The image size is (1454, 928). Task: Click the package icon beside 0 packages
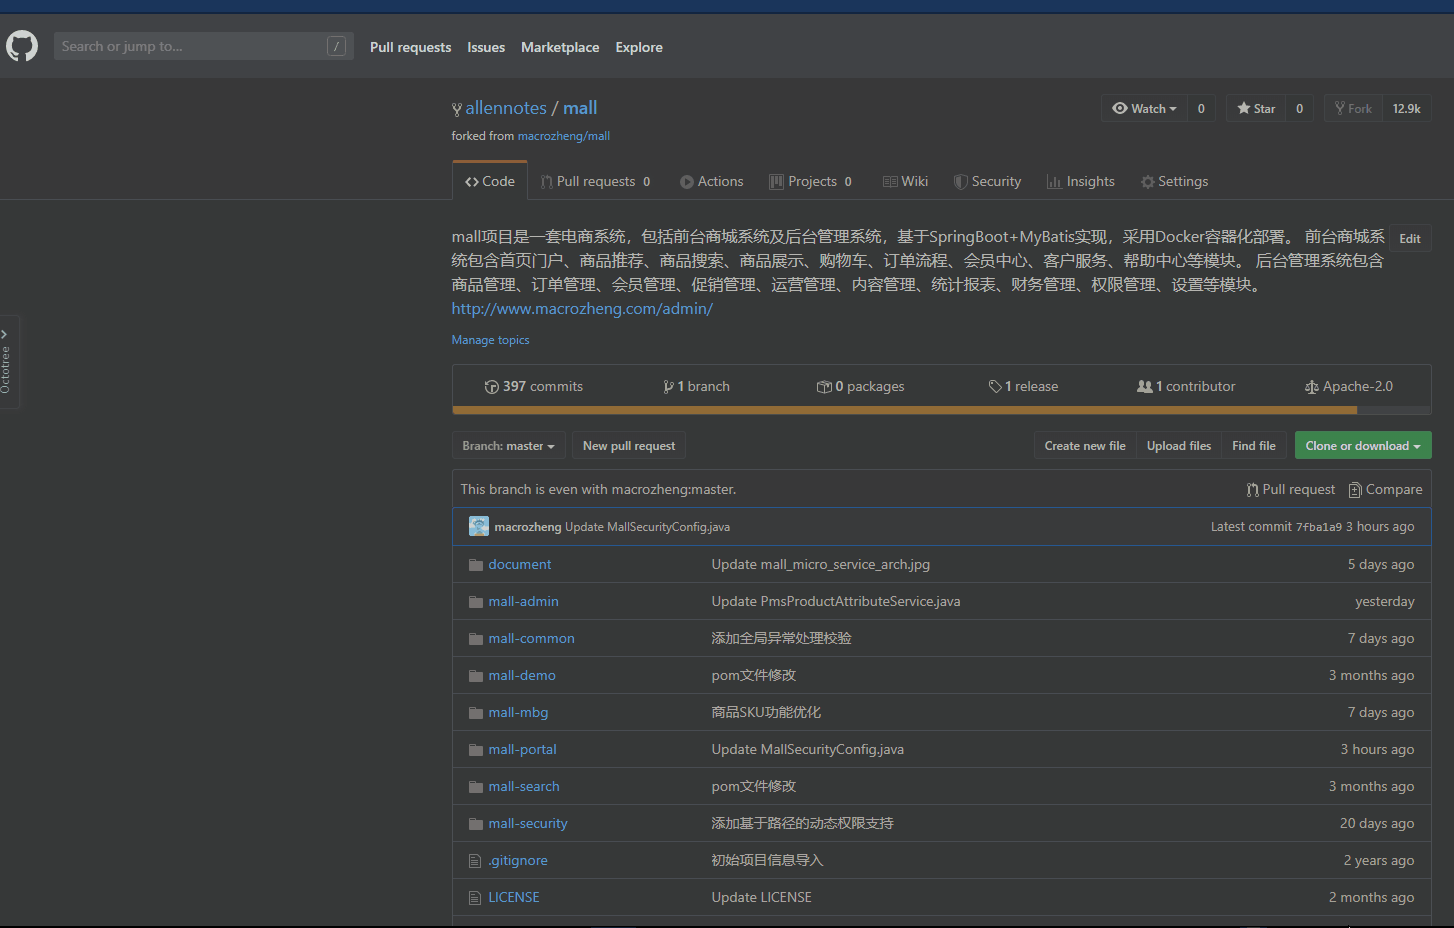coord(824,387)
